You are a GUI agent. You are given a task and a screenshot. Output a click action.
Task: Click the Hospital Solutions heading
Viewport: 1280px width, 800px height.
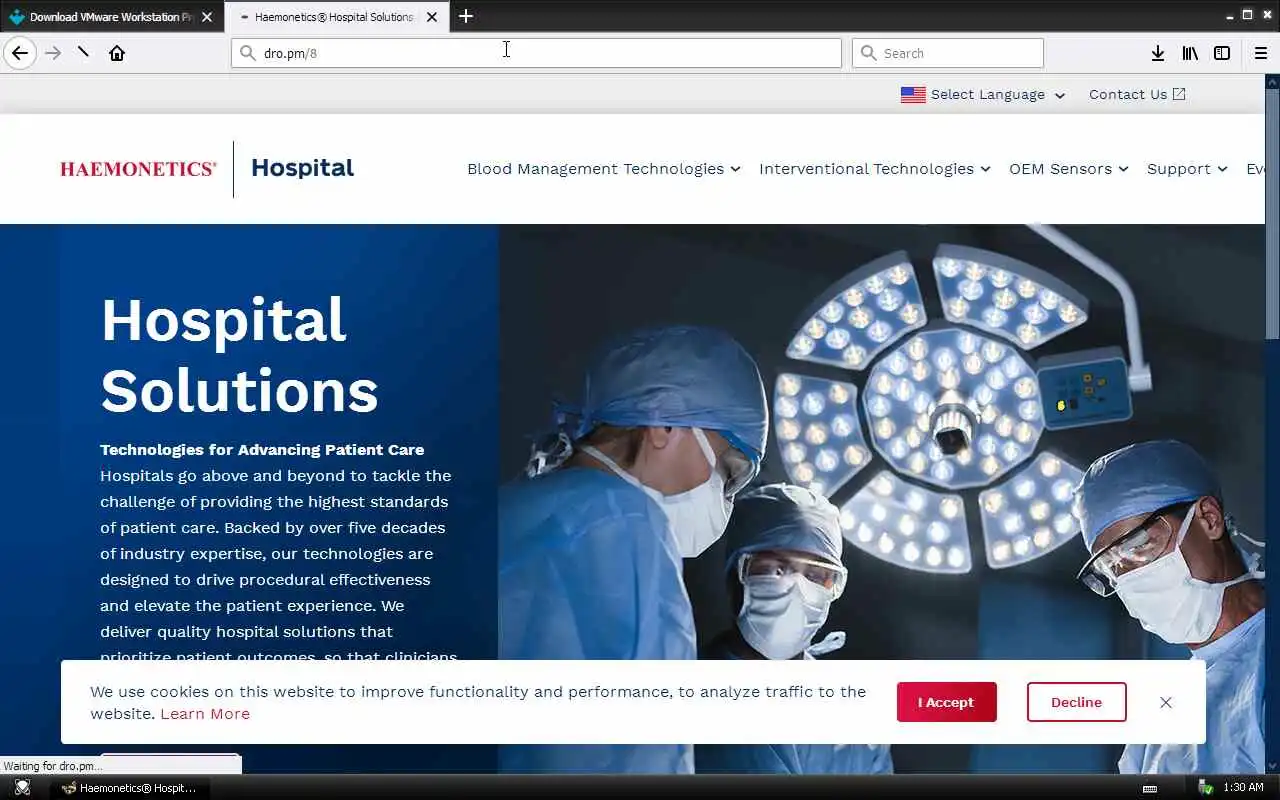click(x=239, y=355)
